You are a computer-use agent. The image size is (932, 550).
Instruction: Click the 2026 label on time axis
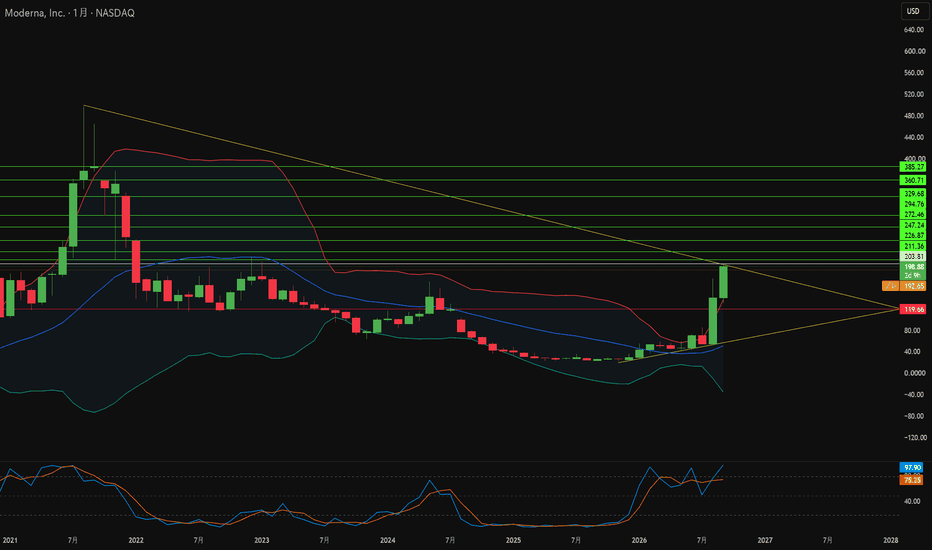coord(639,540)
